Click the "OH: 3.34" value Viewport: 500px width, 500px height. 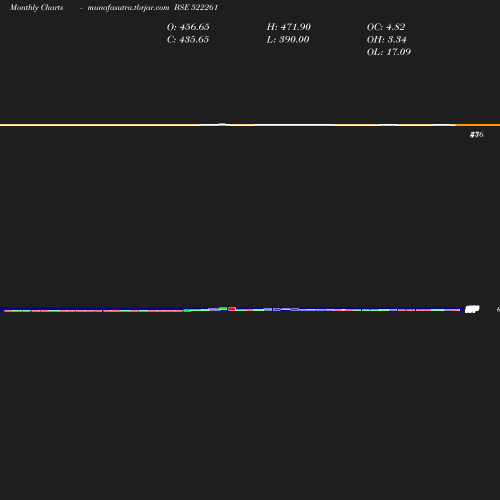[387, 39]
